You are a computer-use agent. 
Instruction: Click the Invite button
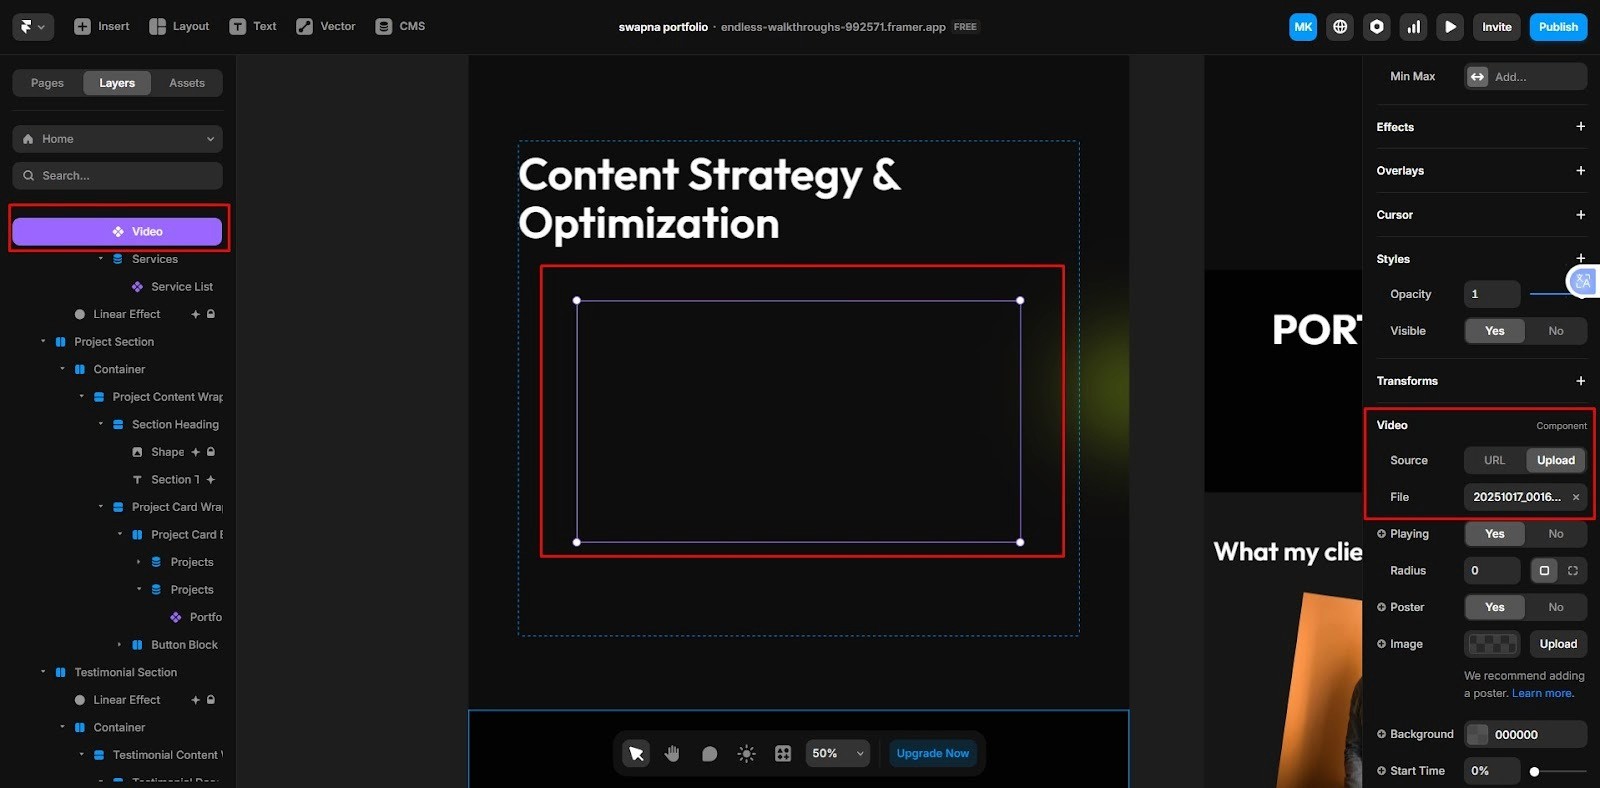1497,27
